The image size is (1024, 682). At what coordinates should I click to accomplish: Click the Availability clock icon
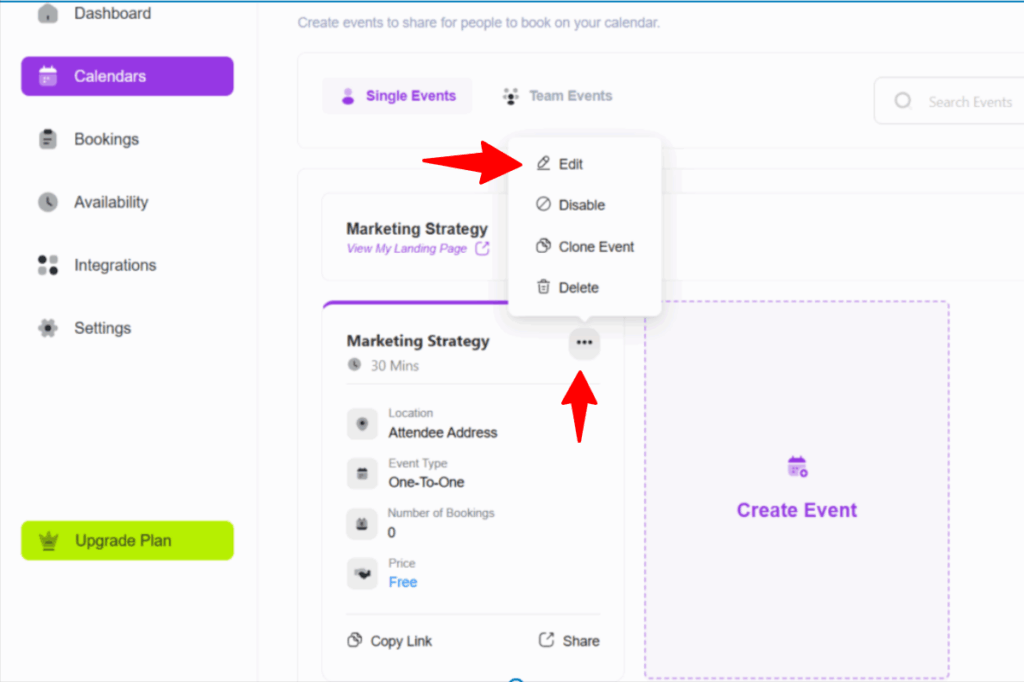pos(48,202)
